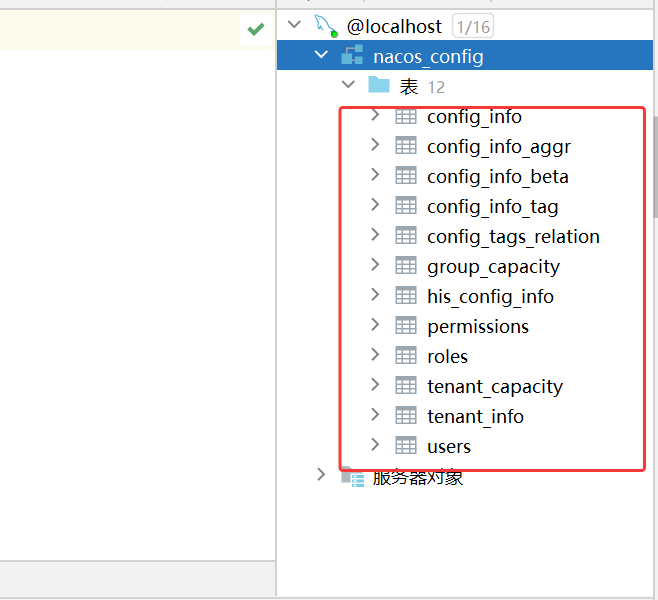Select the config_info_aggr table name
The image size is (658, 600).
pos(499,147)
